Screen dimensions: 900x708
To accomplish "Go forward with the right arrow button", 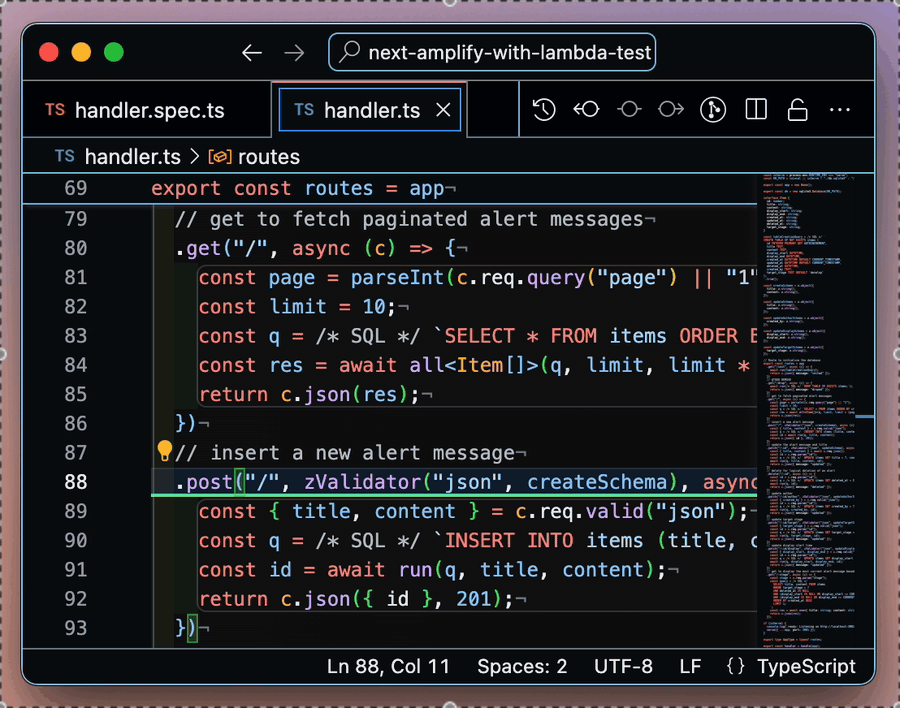I will 294,53.
